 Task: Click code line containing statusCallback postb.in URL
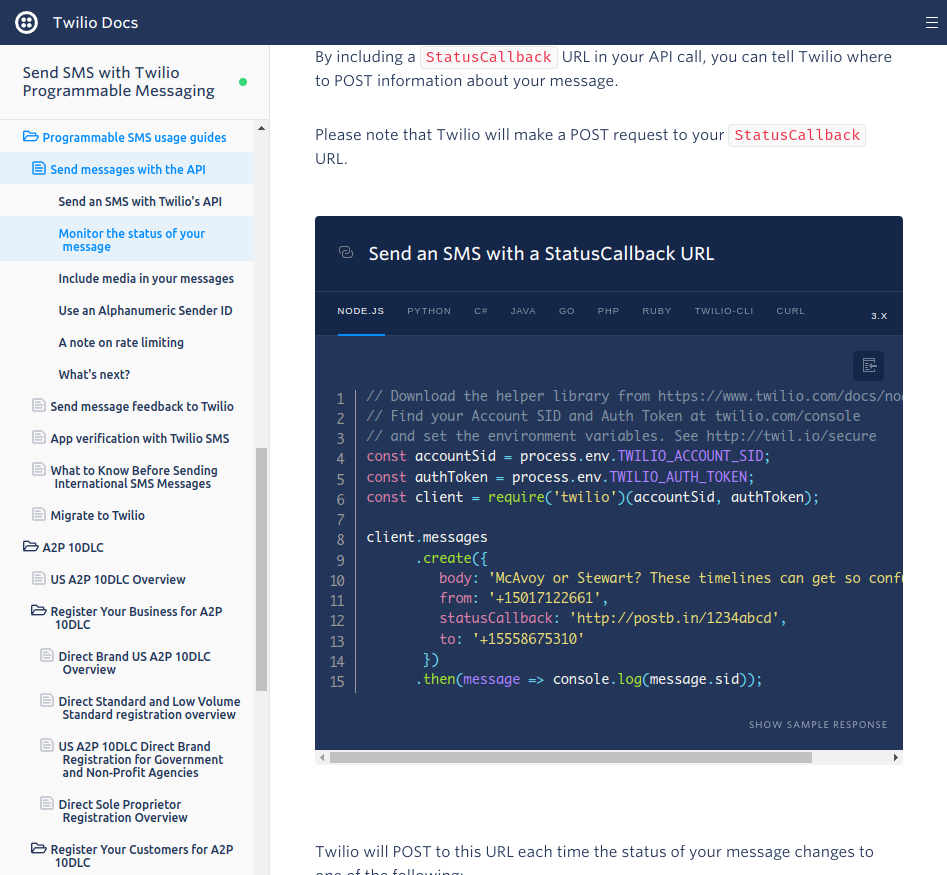pyautogui.click(x=612, y=618)
